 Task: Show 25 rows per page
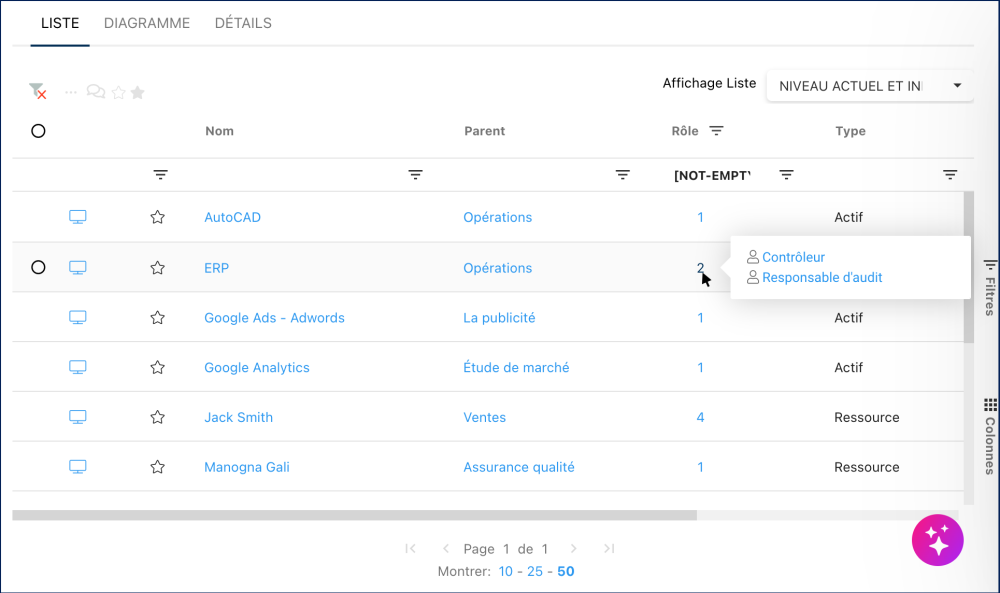[535, 572]
